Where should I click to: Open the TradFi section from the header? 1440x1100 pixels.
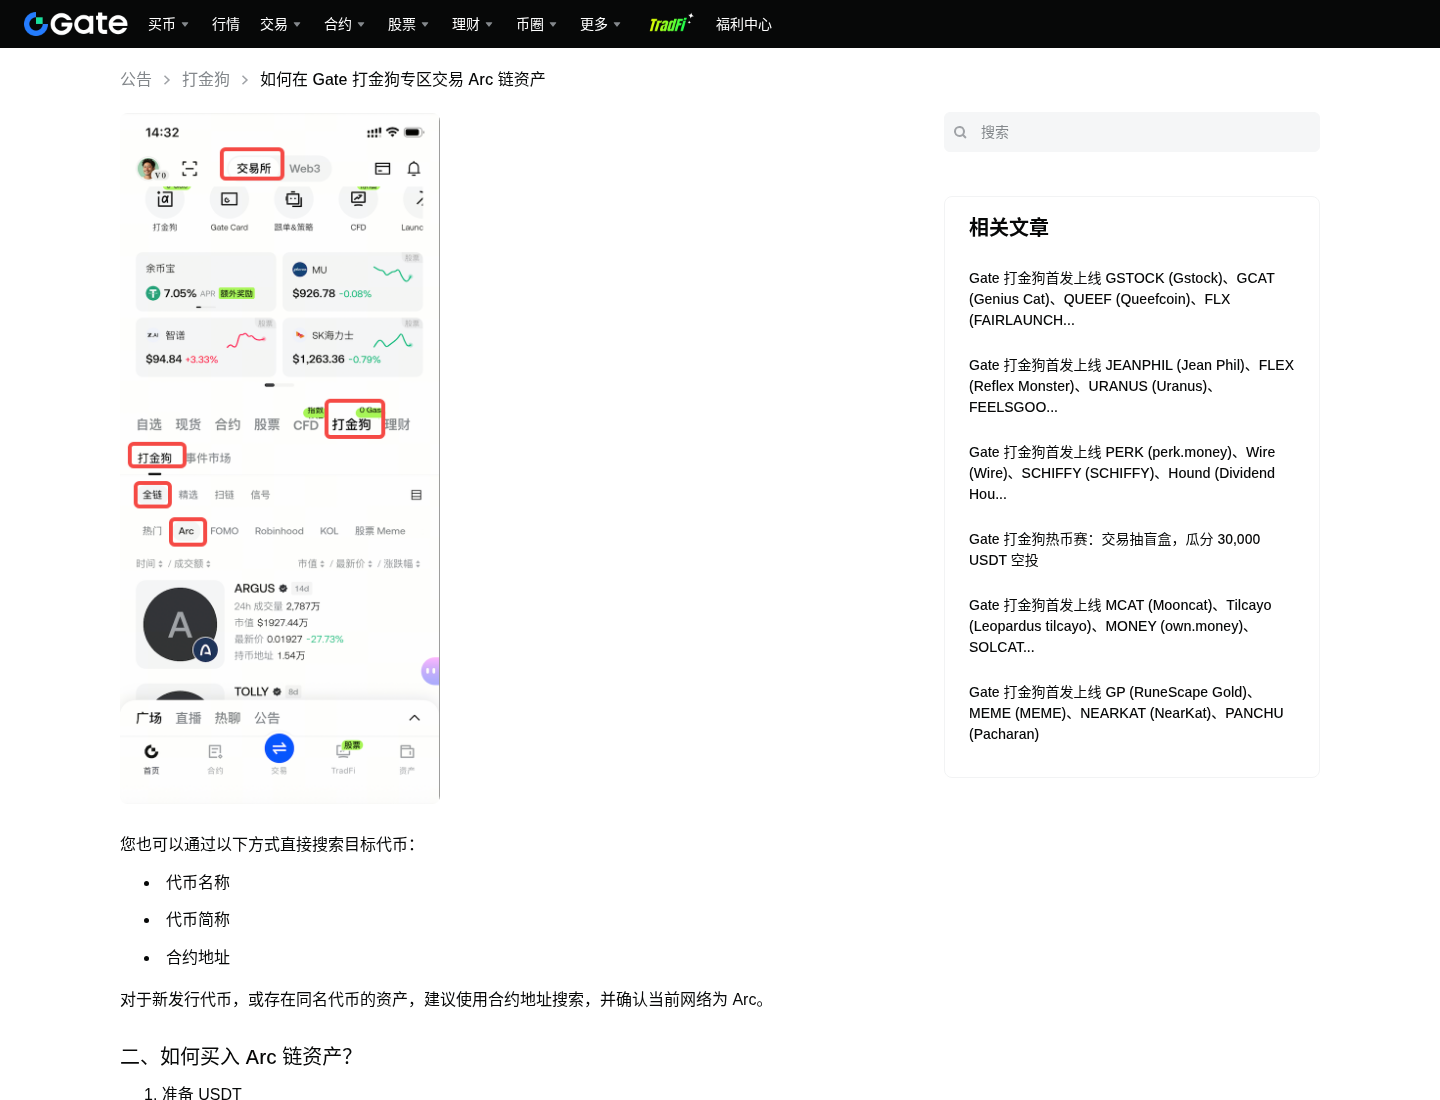(670, 24)
